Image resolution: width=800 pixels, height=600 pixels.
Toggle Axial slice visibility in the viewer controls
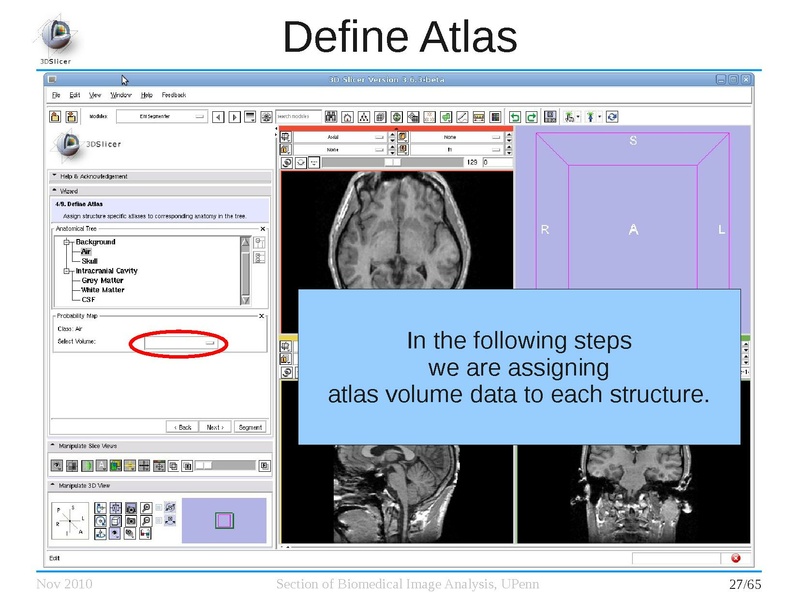(286, 137)
